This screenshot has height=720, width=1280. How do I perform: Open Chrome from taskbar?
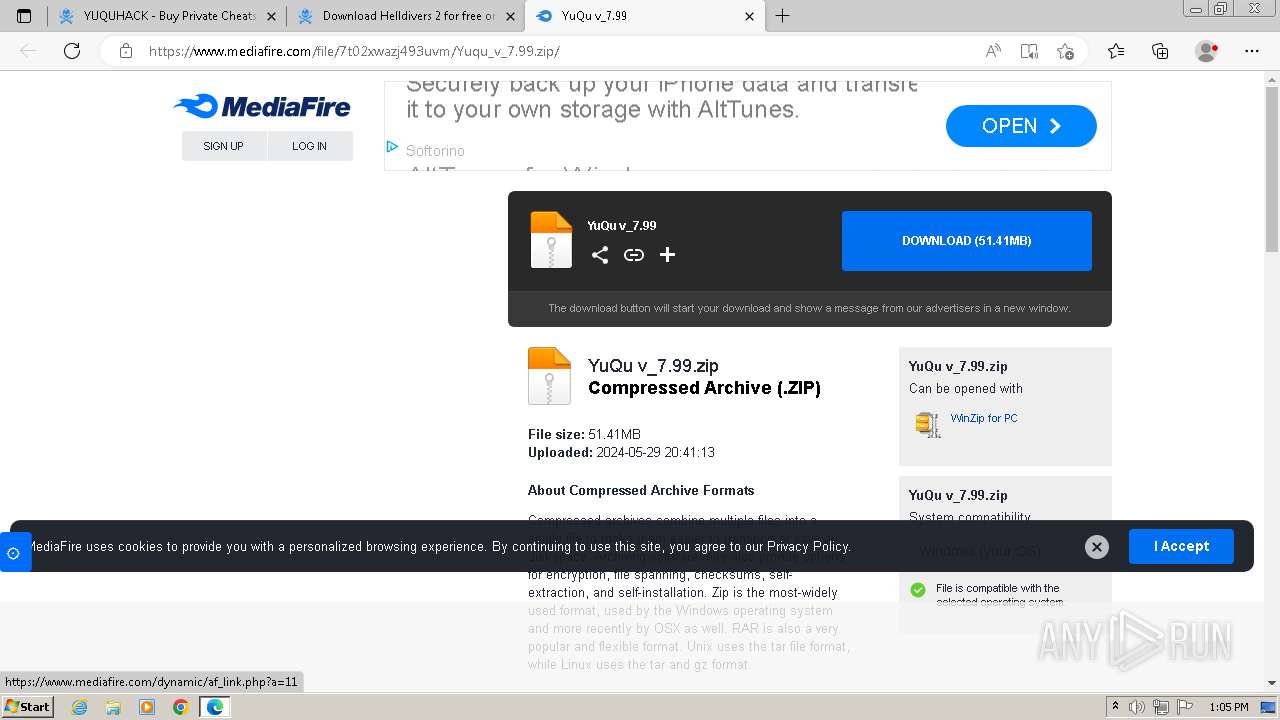click(180, 707)
